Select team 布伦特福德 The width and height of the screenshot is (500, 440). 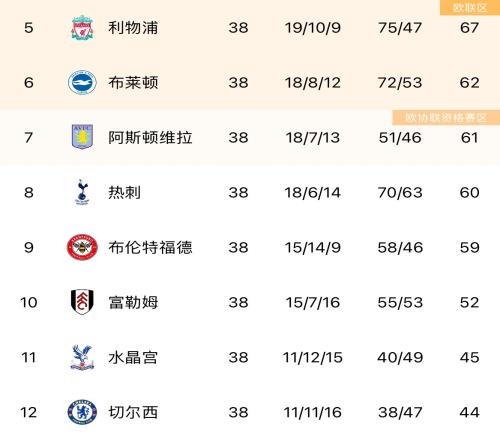tap(150, 247)
